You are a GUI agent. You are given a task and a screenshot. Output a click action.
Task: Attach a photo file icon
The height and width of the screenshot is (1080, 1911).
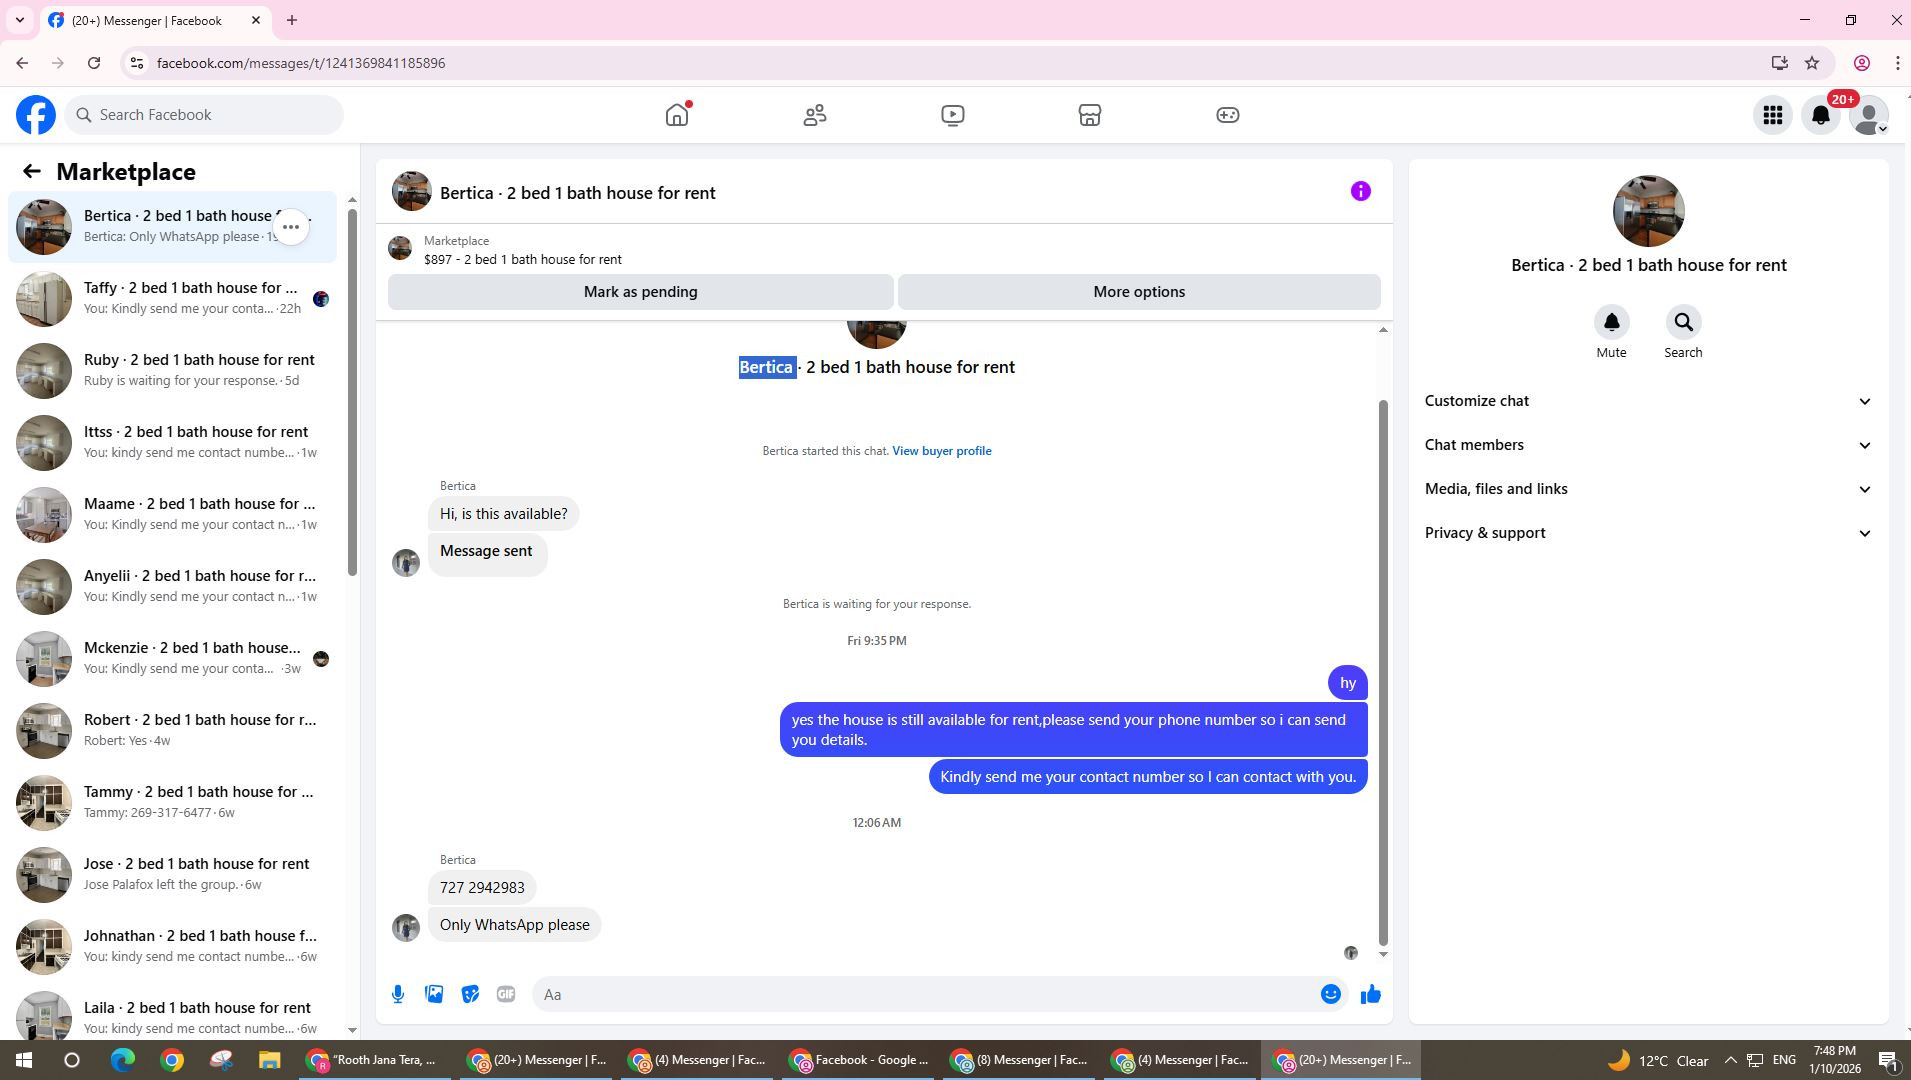(434, 994)
